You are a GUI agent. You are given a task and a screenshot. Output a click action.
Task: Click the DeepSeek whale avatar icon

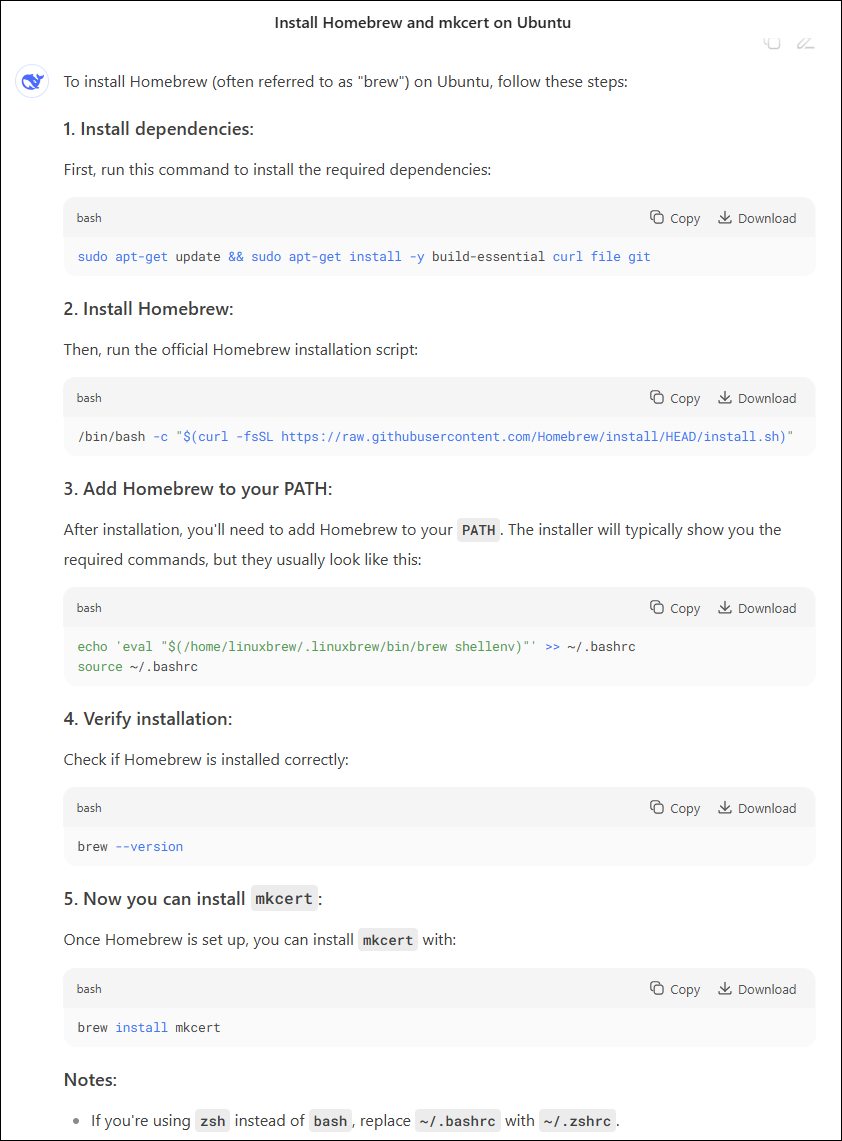pos(32,82)
